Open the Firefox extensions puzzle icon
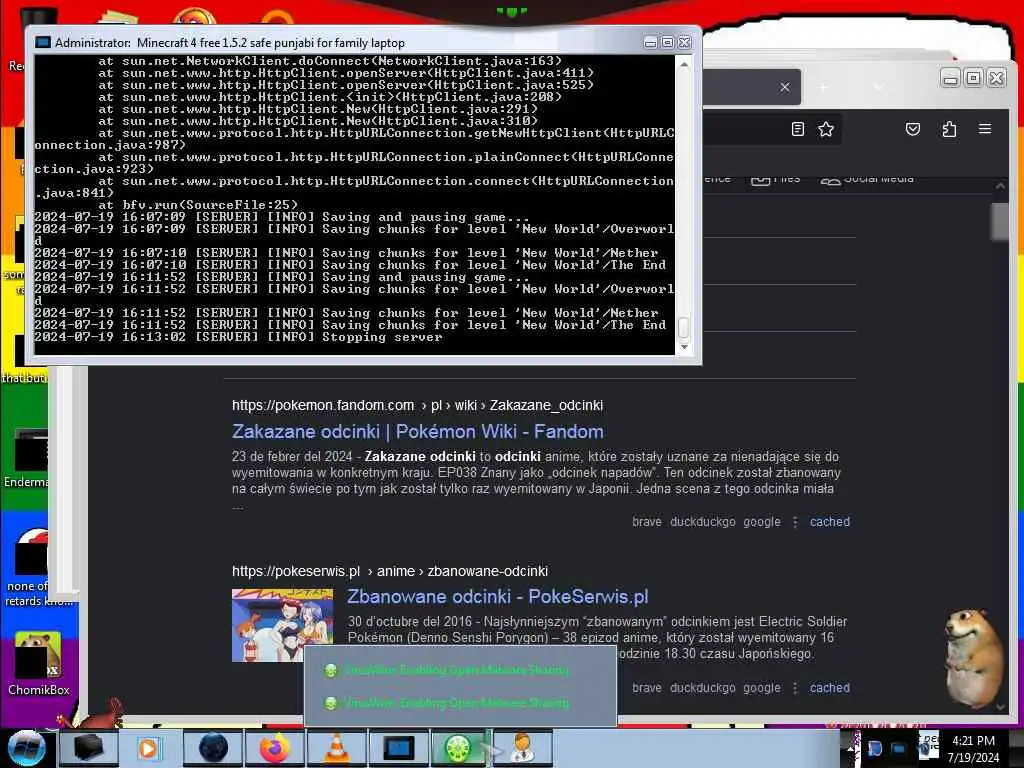Image resolution: width=1024 pixels, height=768 pixels. (949, 129)
